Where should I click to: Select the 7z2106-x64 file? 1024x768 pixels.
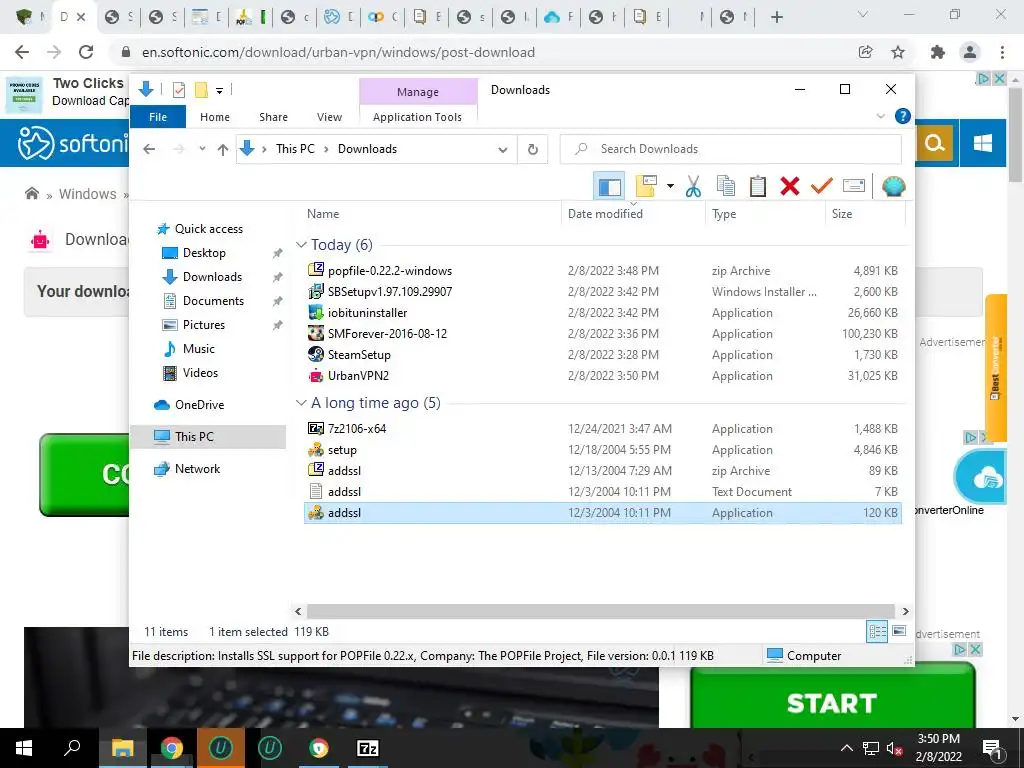603,428
